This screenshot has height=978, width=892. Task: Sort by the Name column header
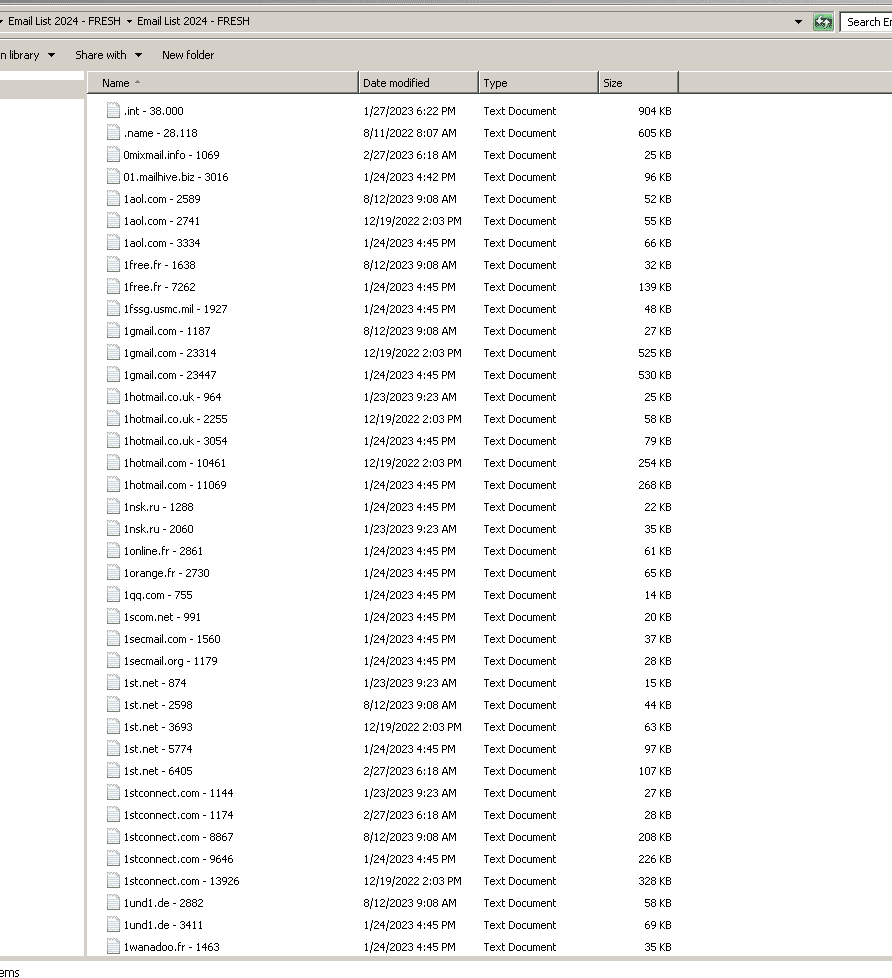pyautogui.click(x=222, y=83)
